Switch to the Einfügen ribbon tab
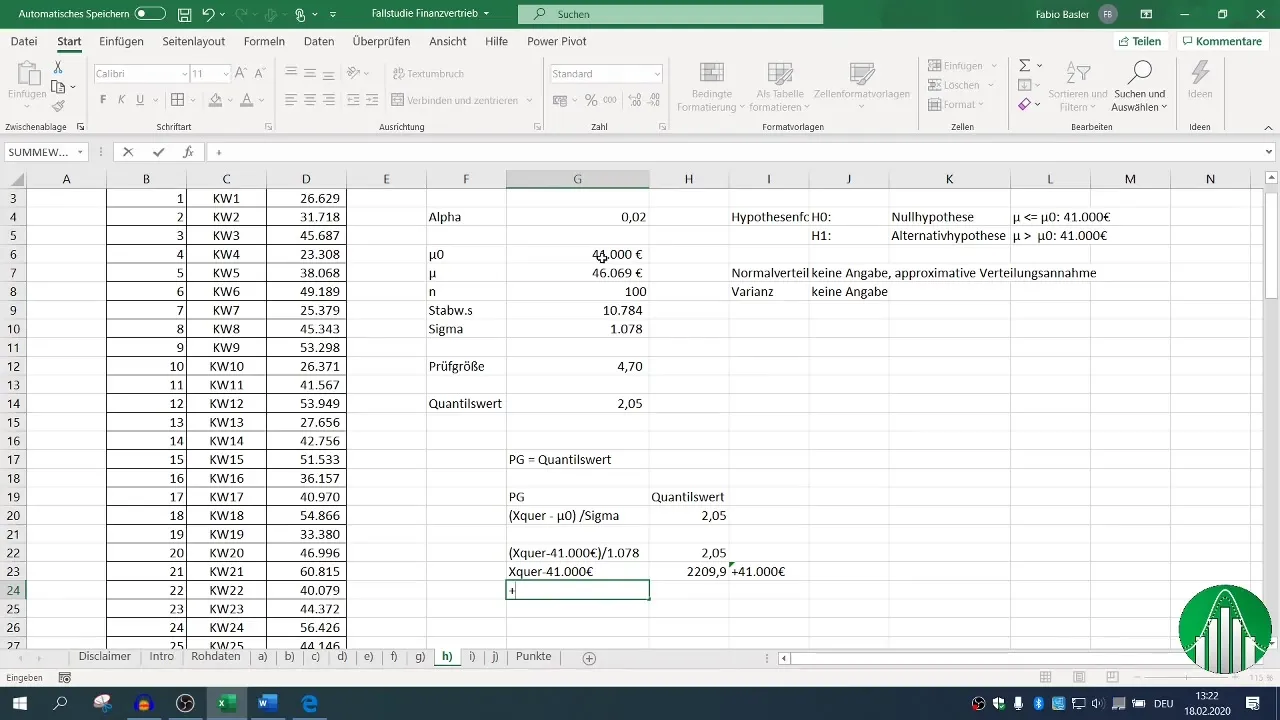This screenshot has width=1280, height=720. (121, 41)
